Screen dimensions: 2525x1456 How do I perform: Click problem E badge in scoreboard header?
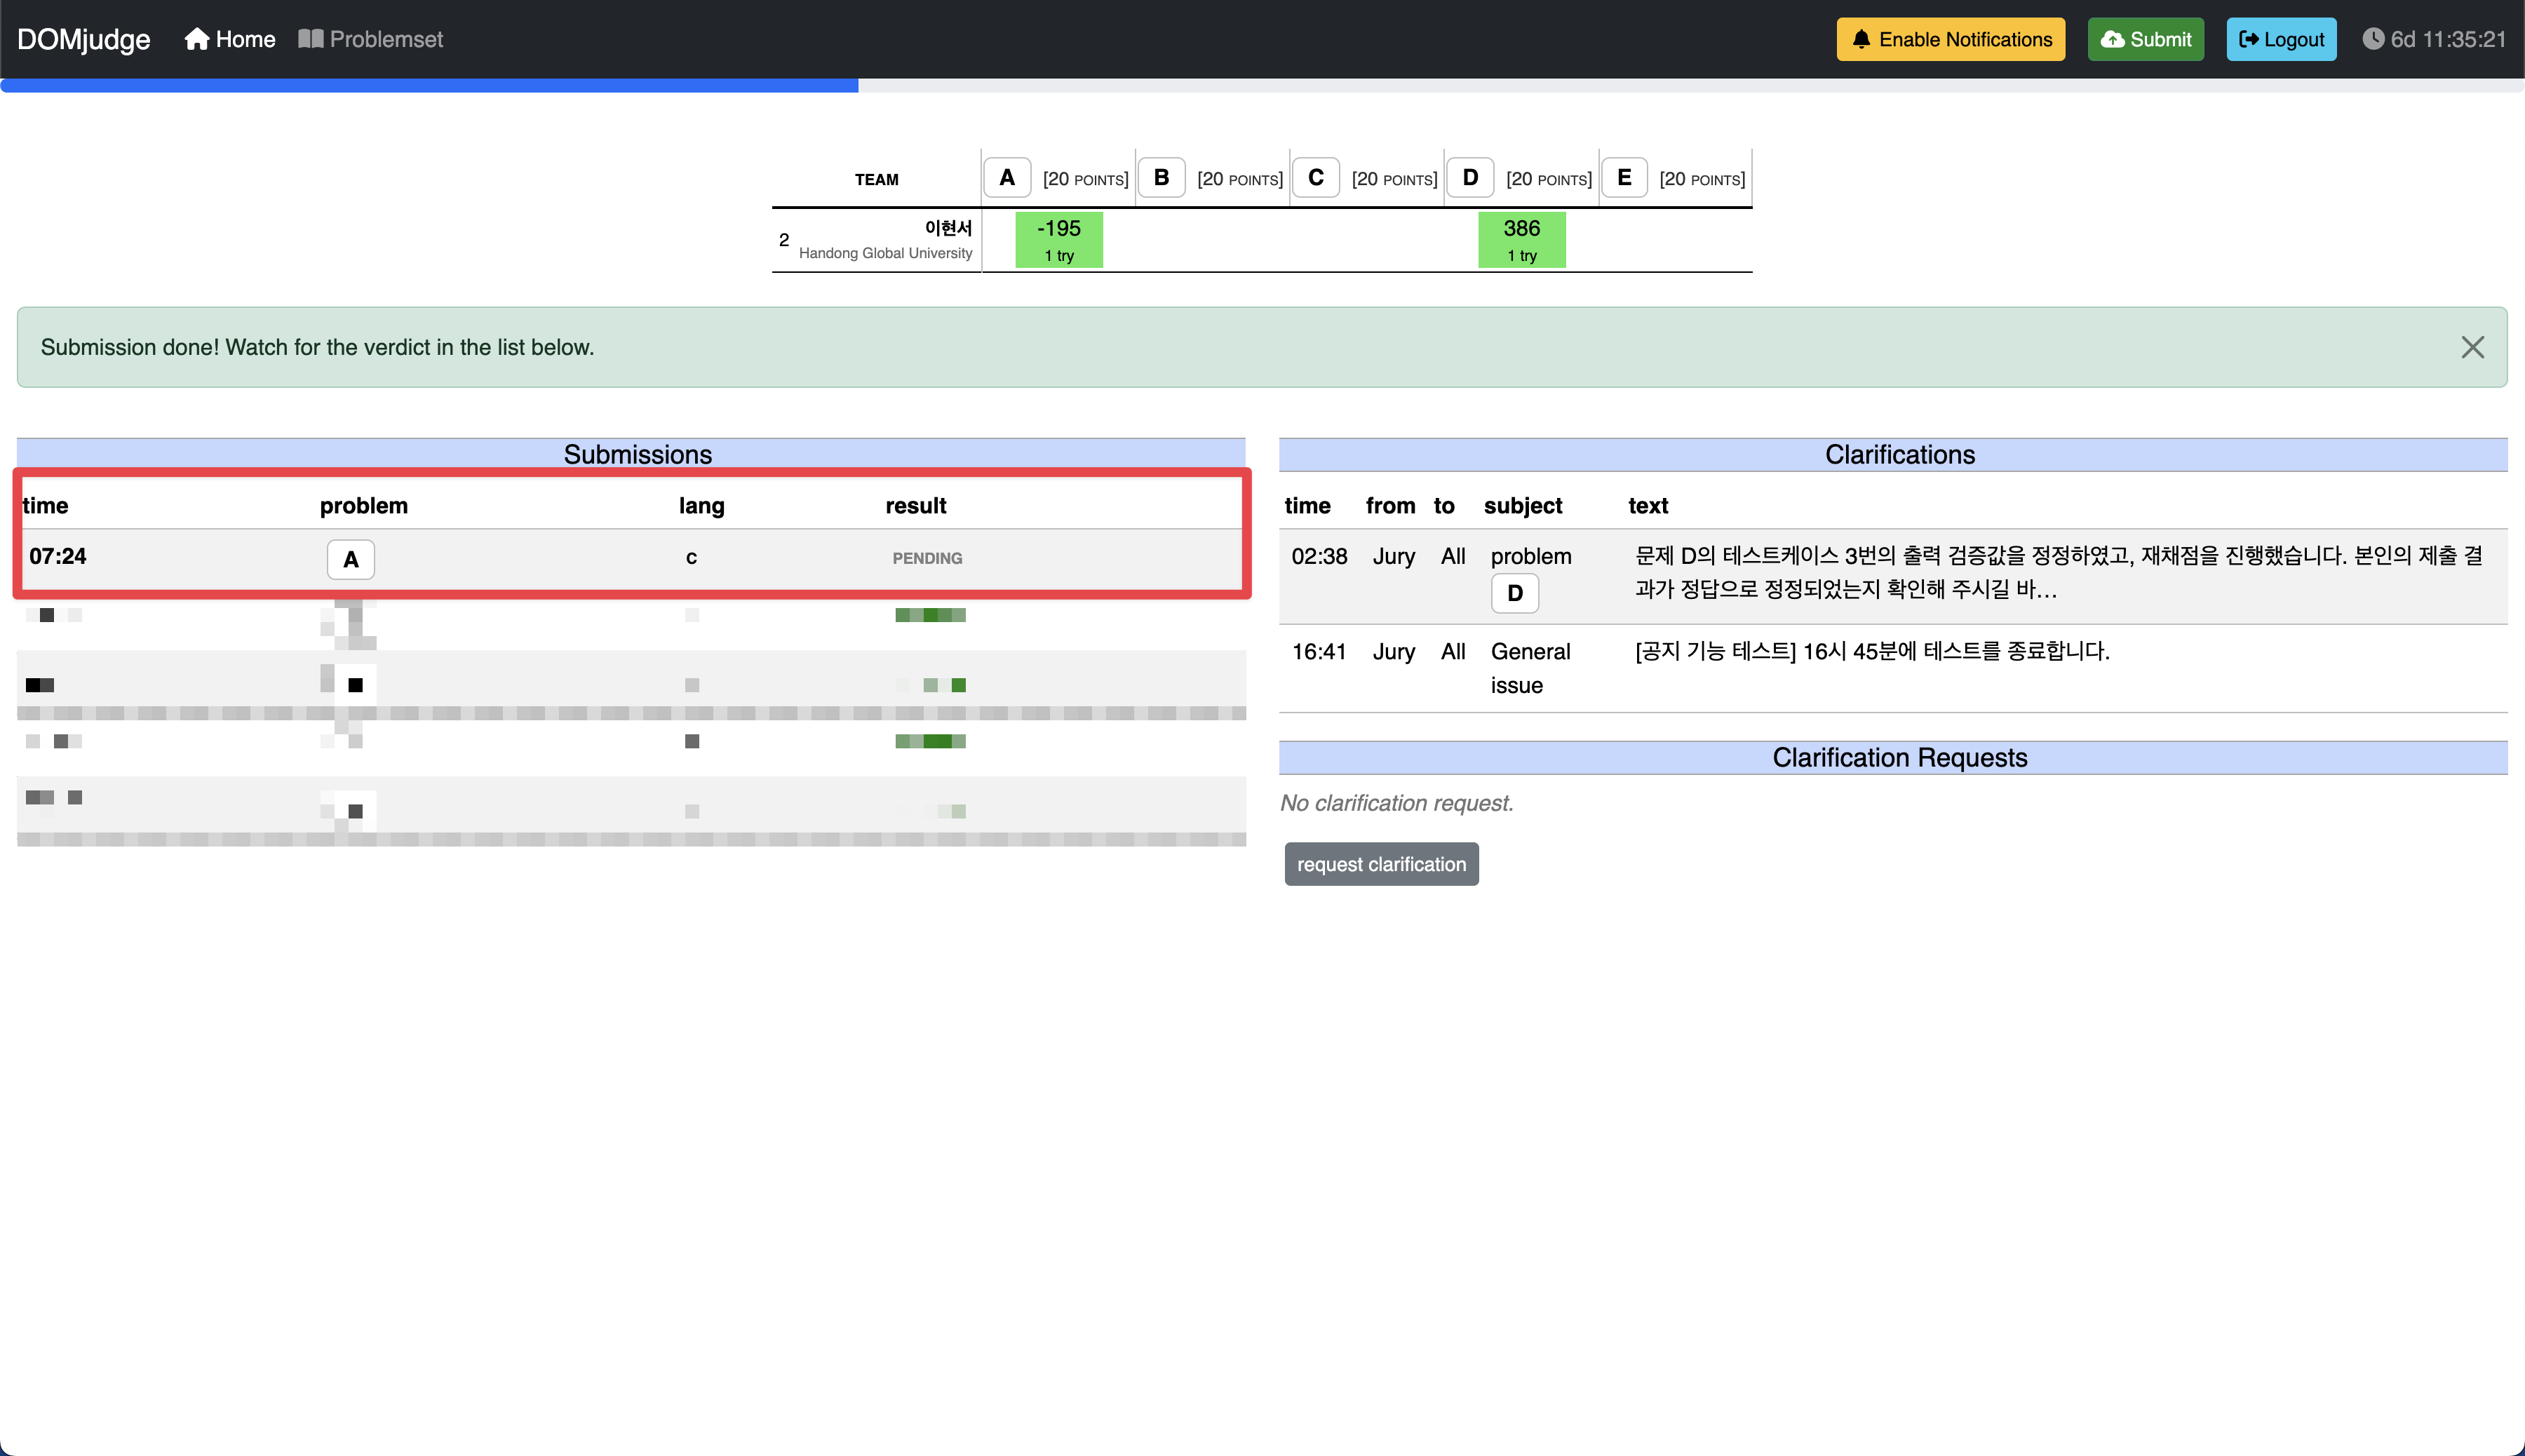[x=1623, y=178]
